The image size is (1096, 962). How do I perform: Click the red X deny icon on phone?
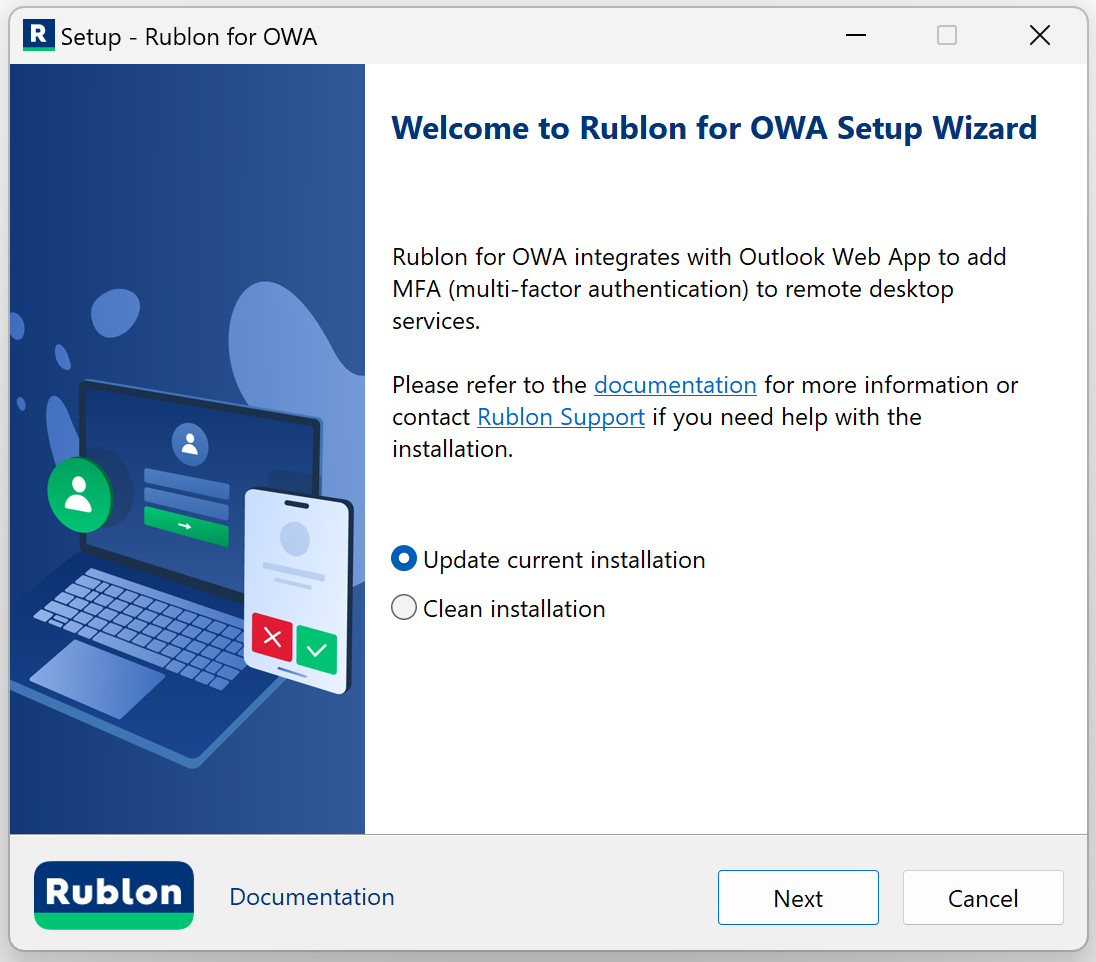272,638
